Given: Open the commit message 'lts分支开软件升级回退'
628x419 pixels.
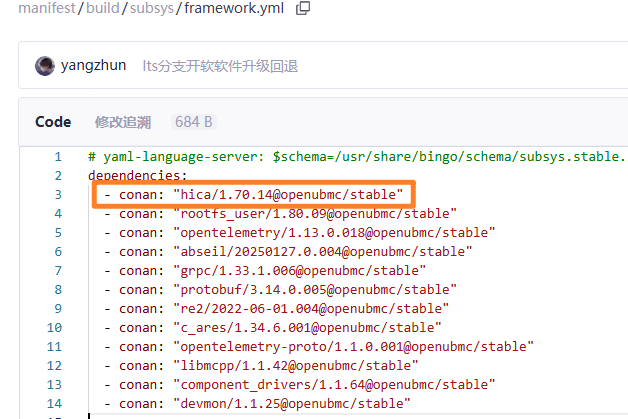Looking at the screenshot, I should point(220,66).
